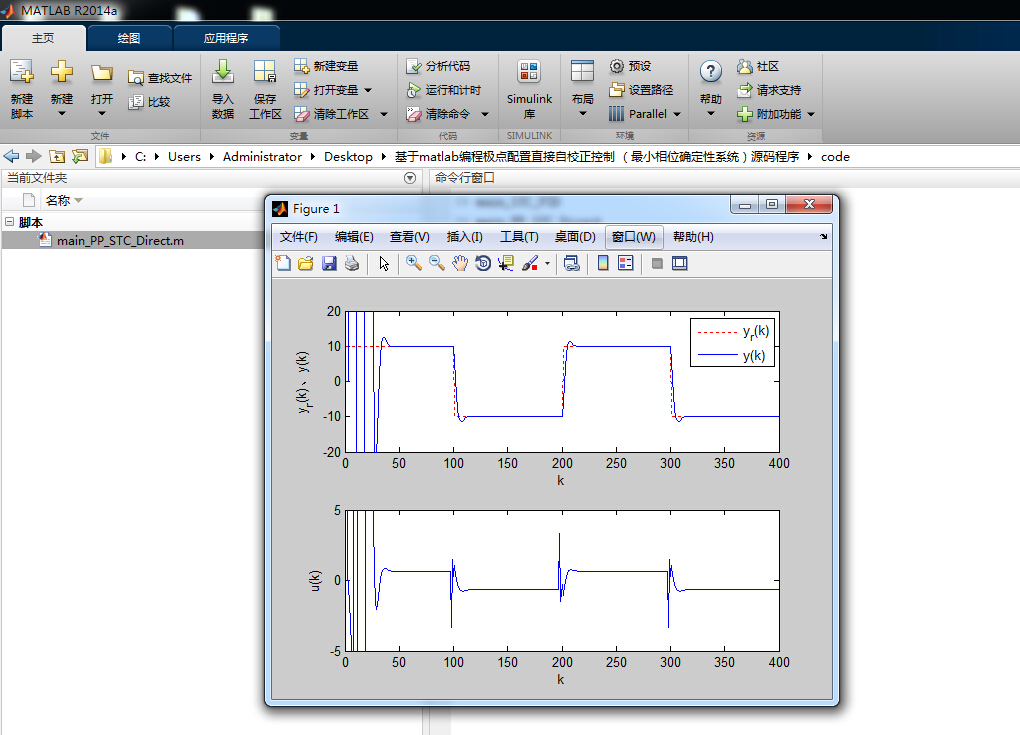Expand the 帮助 (Help) ribbon dropdown
The width and height of the screenshot is (1020, 735).
coord(711,114)
